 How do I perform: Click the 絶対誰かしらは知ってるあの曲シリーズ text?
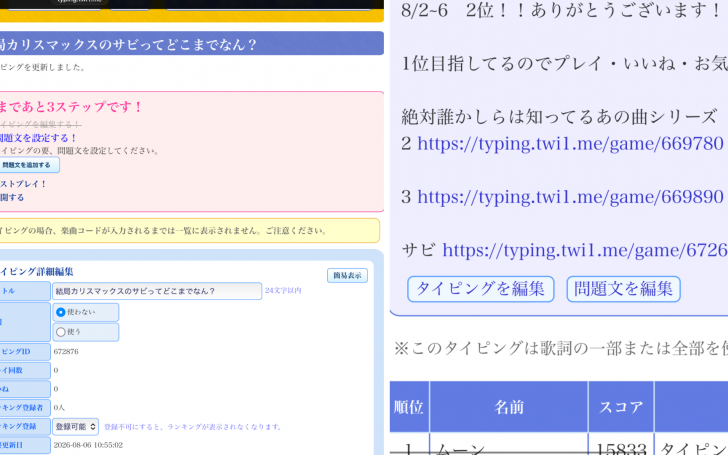coord(559,117)
